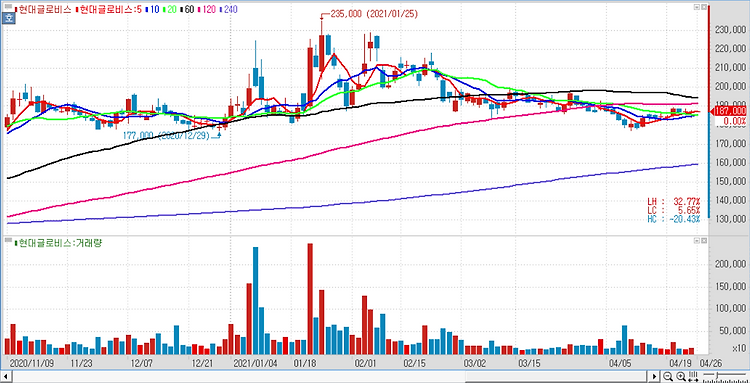Click the zoom in magnifier icon
This screenshot has width=750, height=383.
(x=681, y=376)
